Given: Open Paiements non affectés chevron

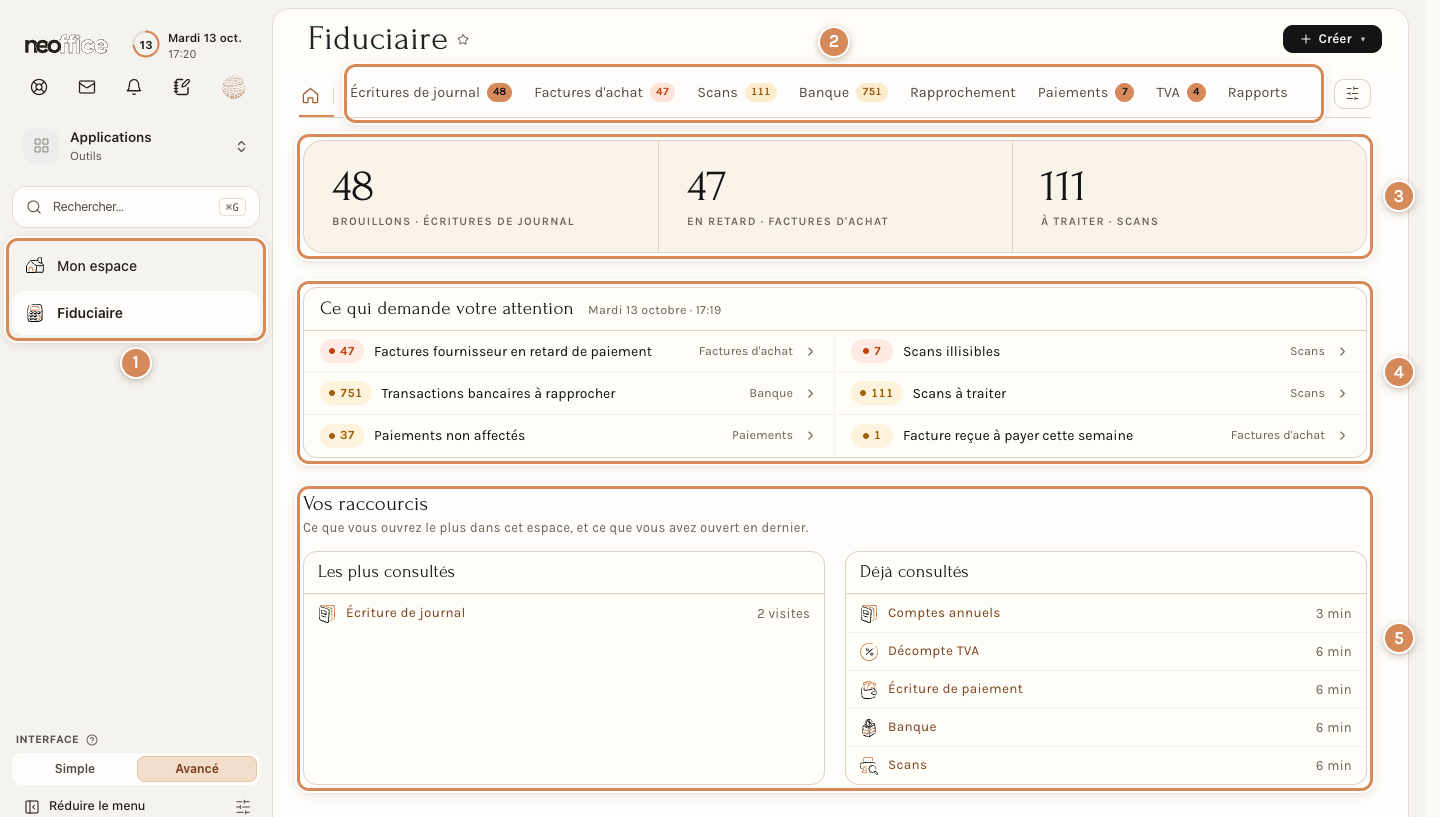Looking at the screenshot, I should pyautogui.click(x=810, y=436).
